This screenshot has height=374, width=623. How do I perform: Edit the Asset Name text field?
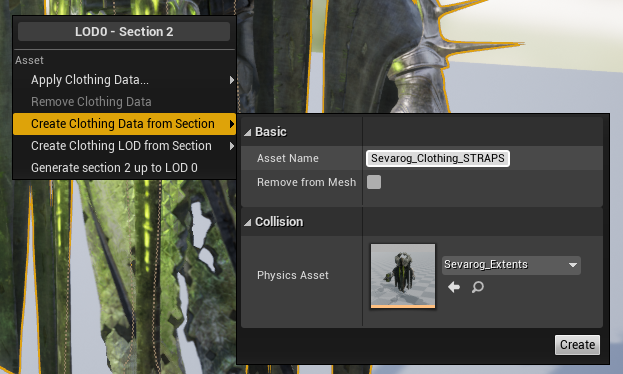pyautogui.click(x=437, y=158)
